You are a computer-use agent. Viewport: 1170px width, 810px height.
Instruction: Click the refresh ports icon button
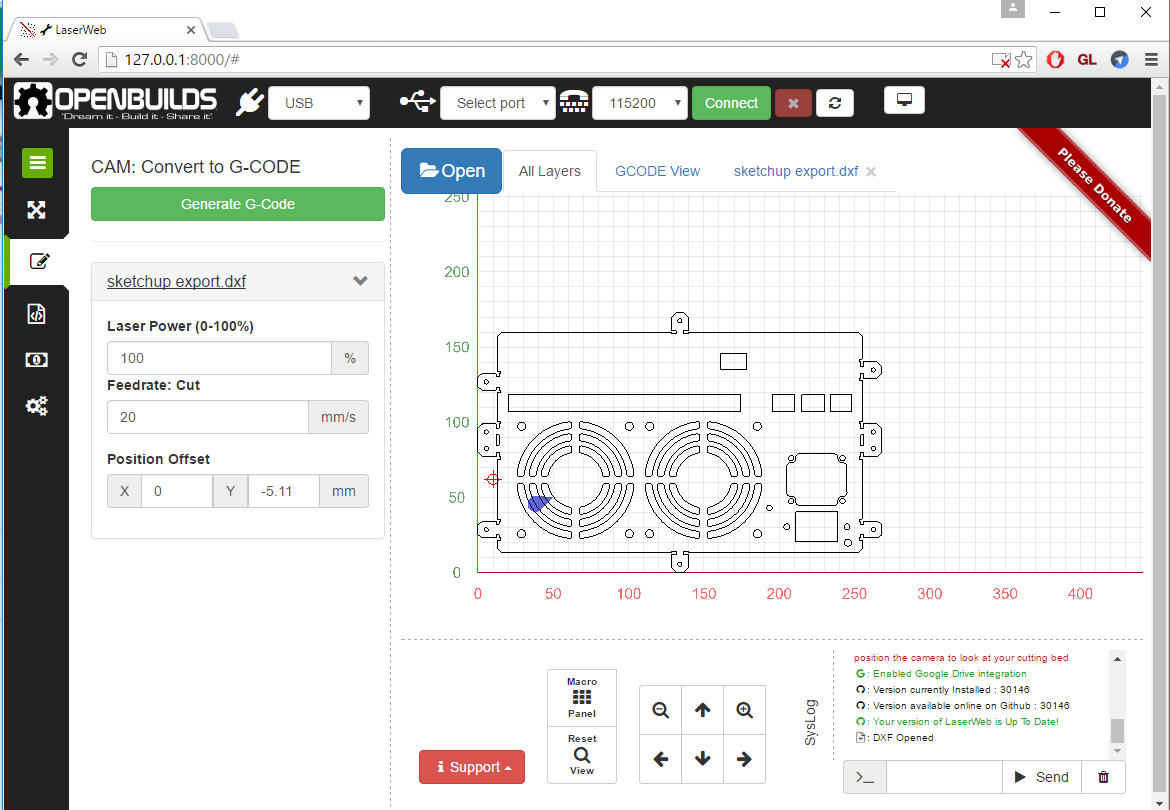pos(834,103)
